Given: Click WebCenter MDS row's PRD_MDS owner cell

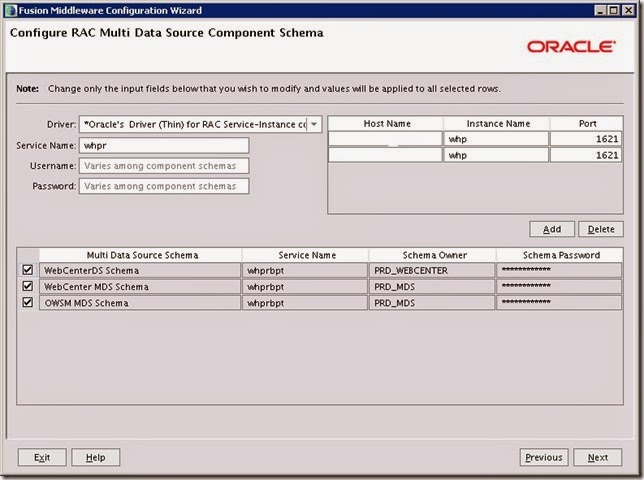Looking at the screenshot, I should point(432,286).
